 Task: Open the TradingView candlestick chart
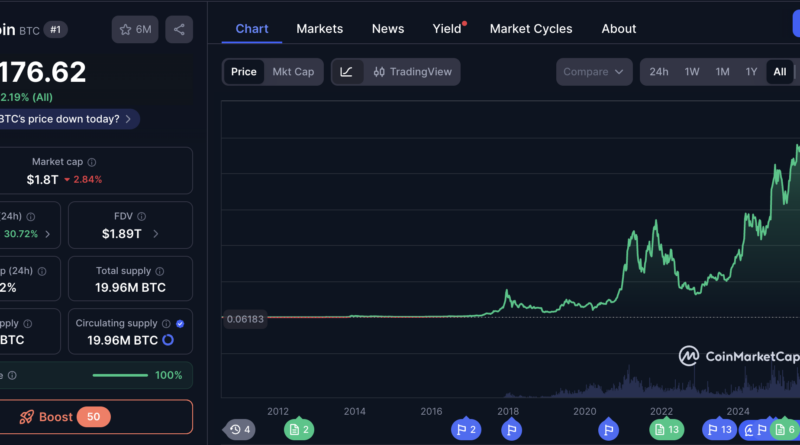click(x=412, y=72)
